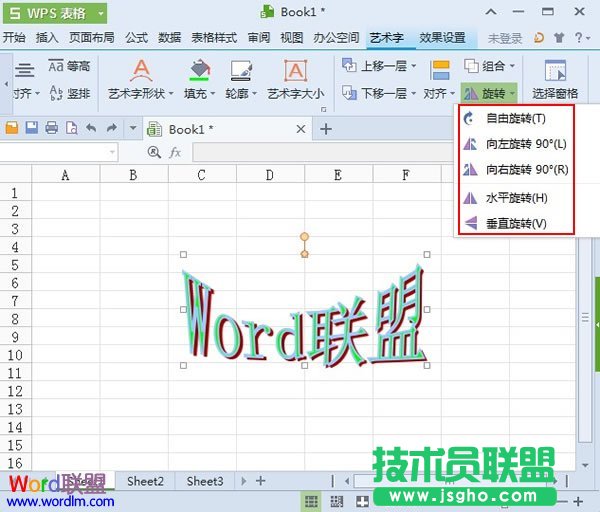Click the orange rotation handle above WordArt

point(304,237)
